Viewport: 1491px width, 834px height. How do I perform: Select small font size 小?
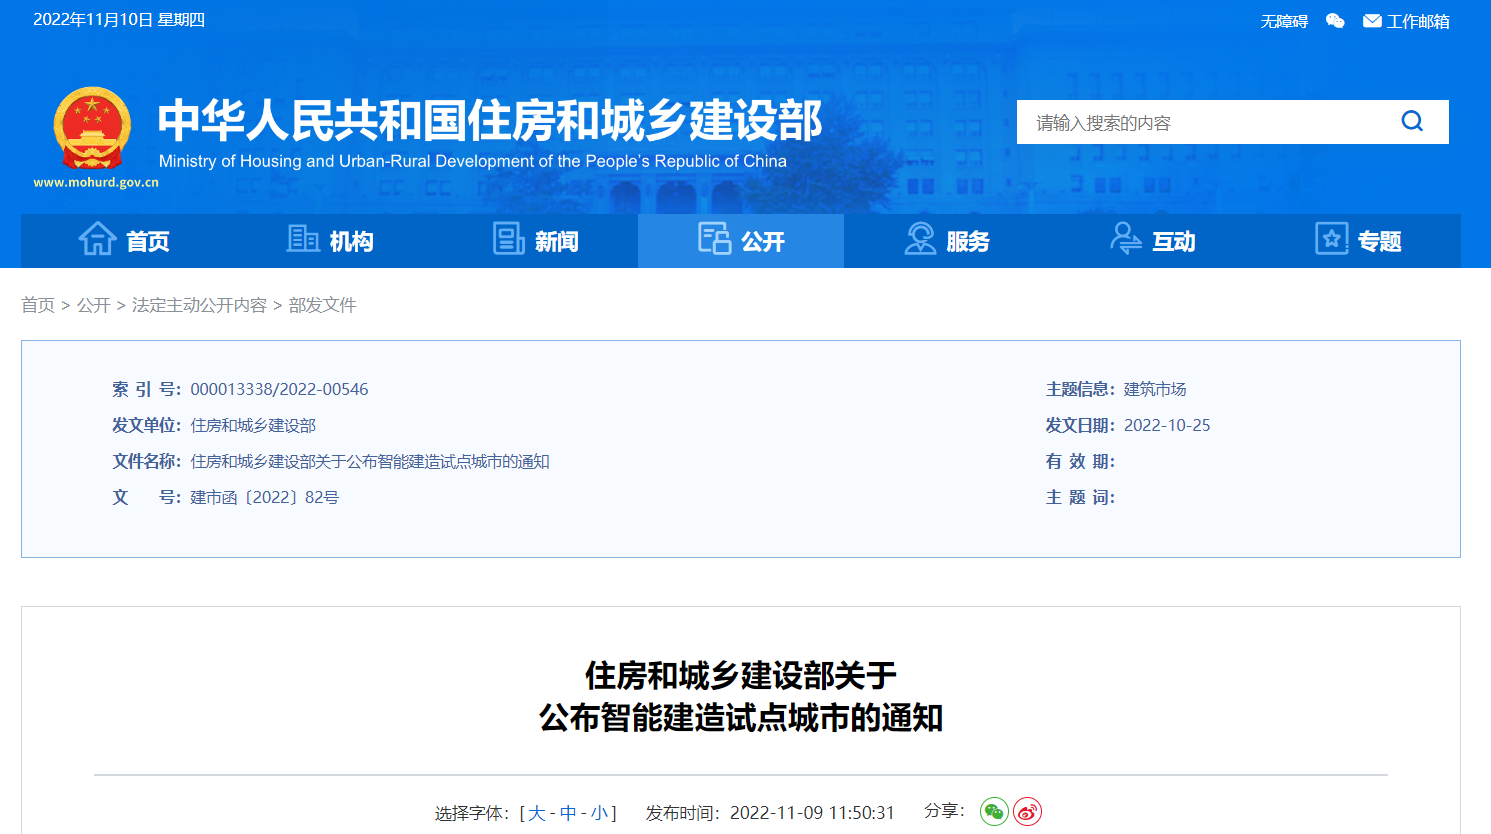coord(599,813)
